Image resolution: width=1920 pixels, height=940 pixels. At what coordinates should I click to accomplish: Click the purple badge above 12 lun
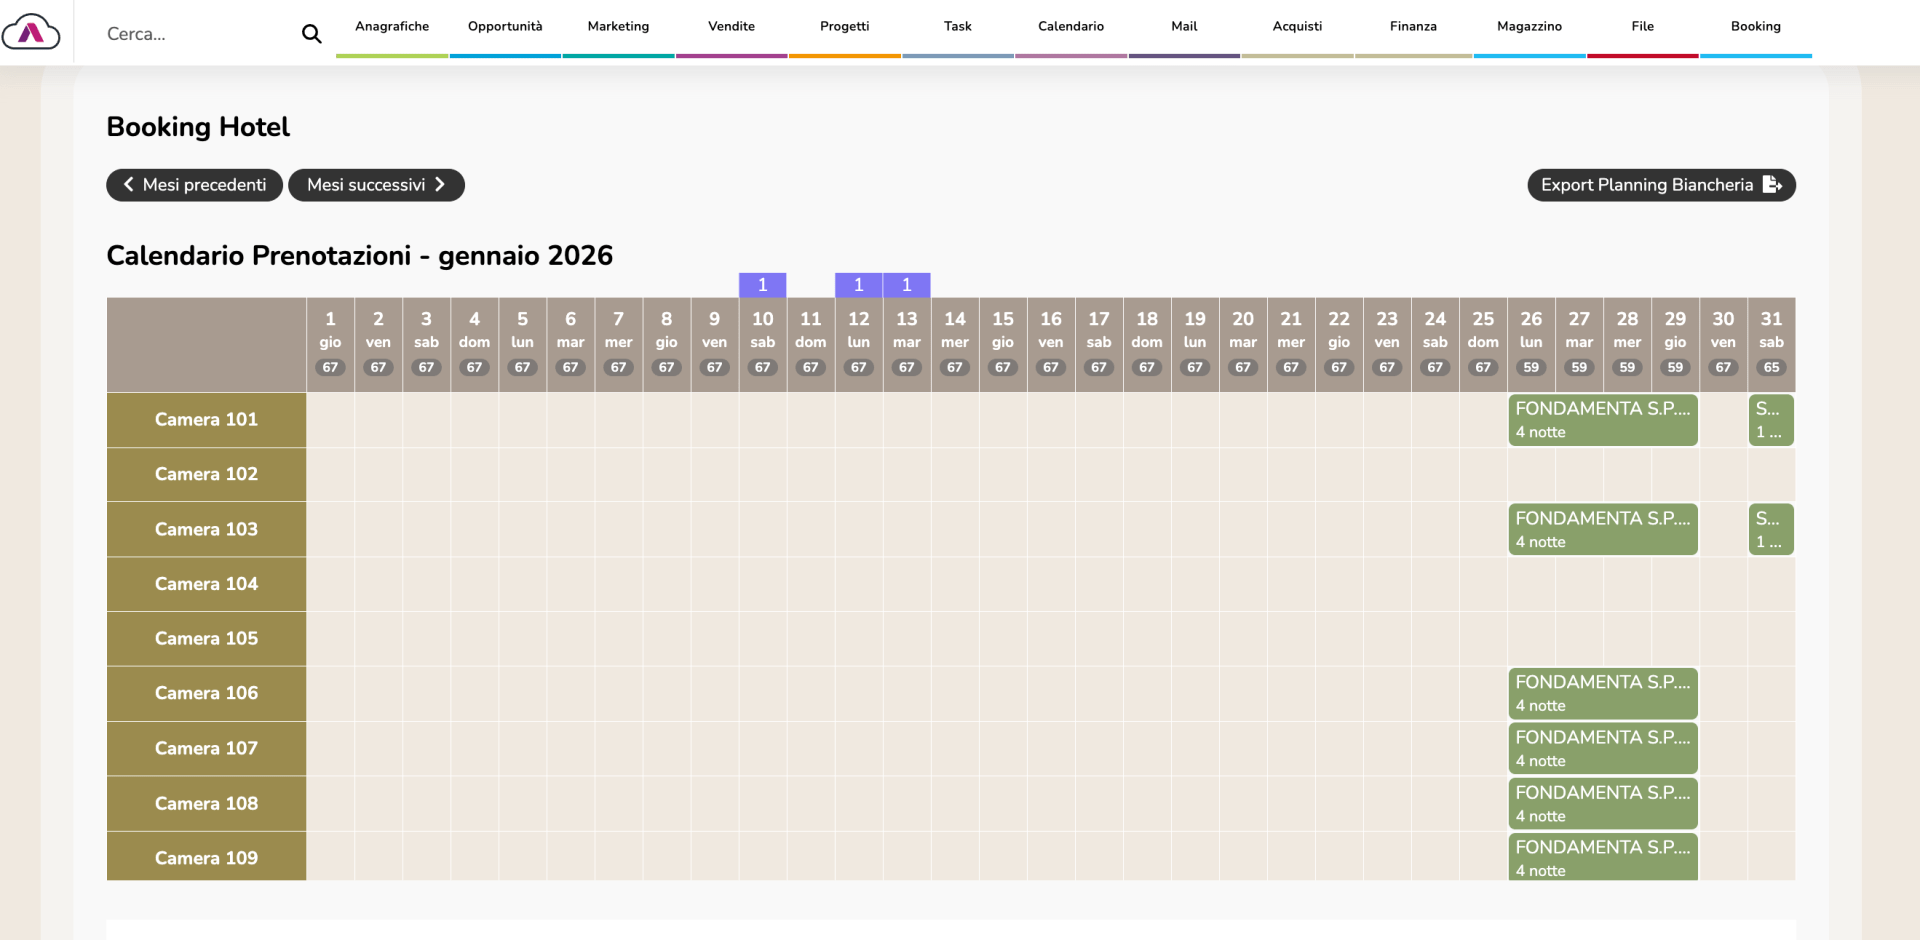(x=858, y=285)
